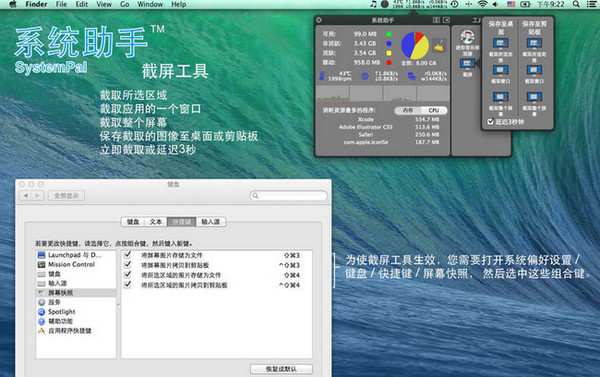The image size is (600, 377).
Task: Open Spotlight search magnifier in menu bar
Action: click(x=576, y=4)
